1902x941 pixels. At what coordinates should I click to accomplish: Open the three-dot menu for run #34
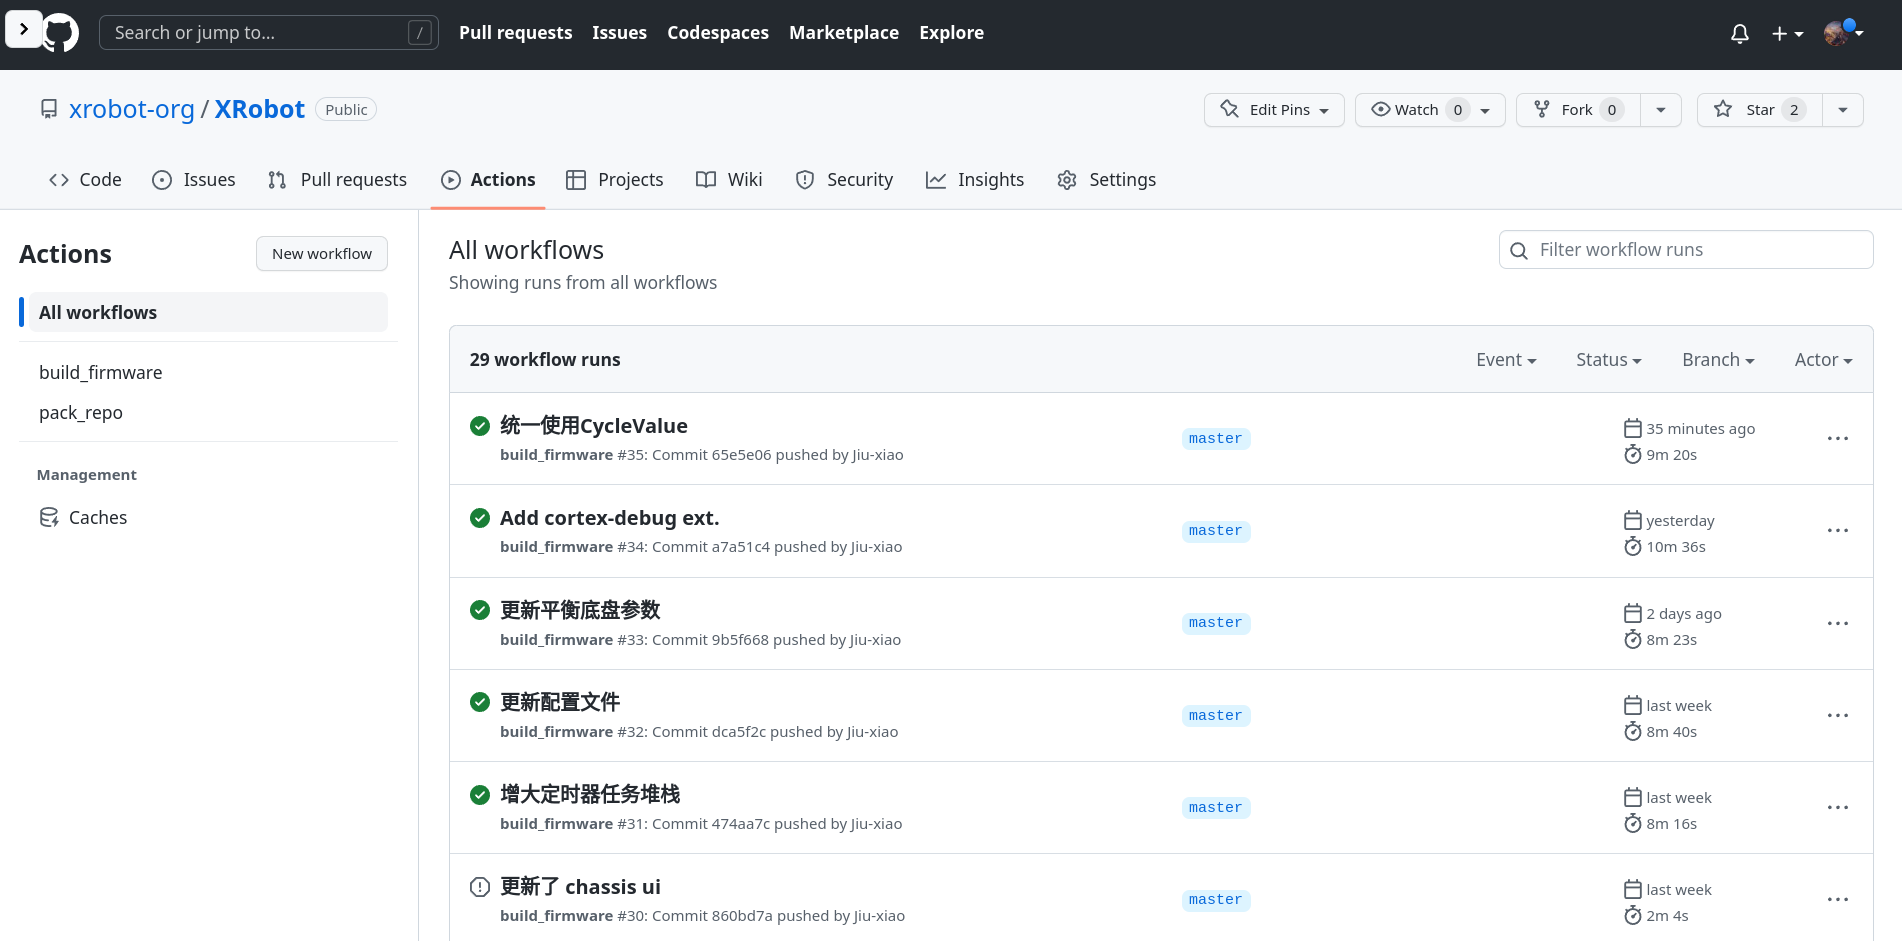(1837, 531)
